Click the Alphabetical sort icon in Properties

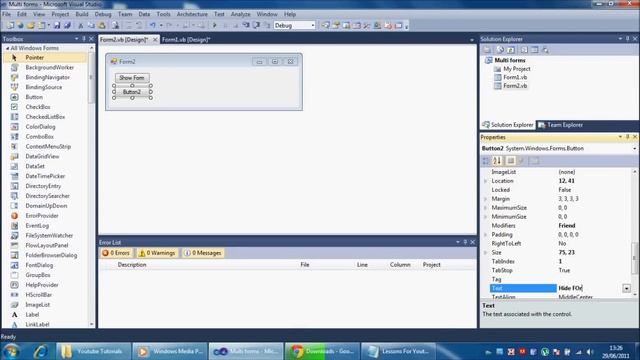[497, 161]
